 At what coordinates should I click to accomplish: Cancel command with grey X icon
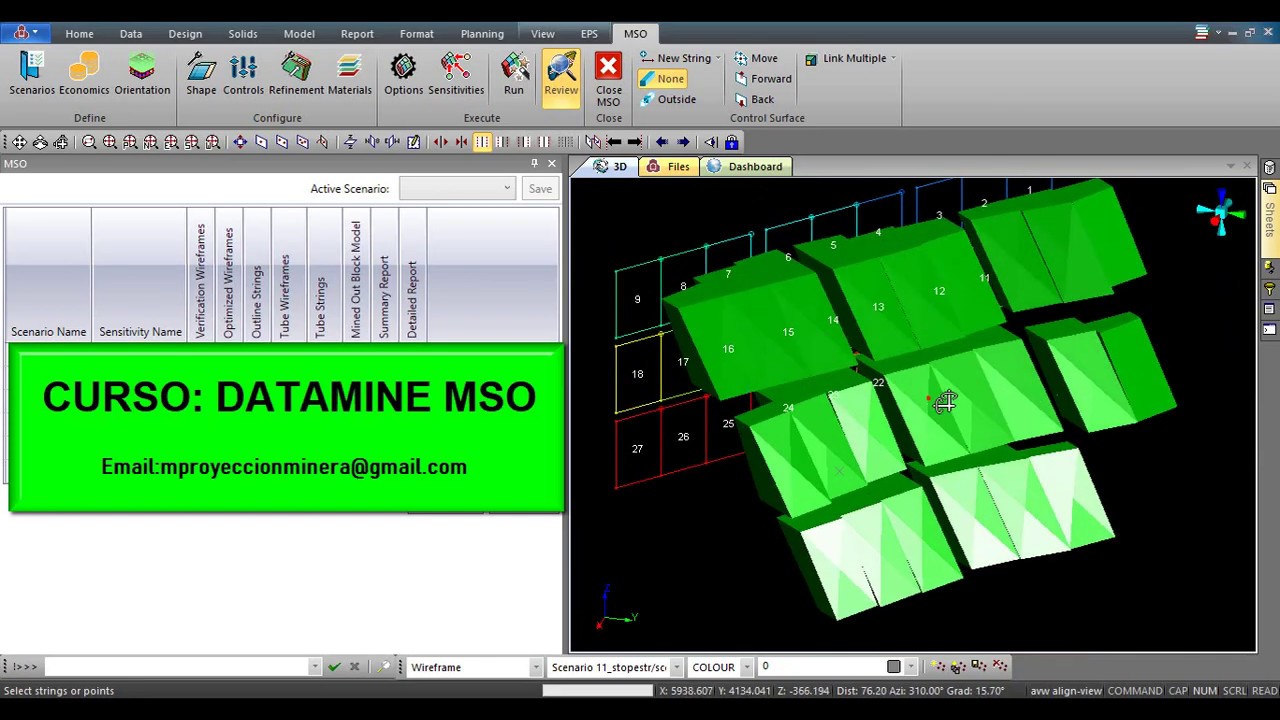click(354, 667)
